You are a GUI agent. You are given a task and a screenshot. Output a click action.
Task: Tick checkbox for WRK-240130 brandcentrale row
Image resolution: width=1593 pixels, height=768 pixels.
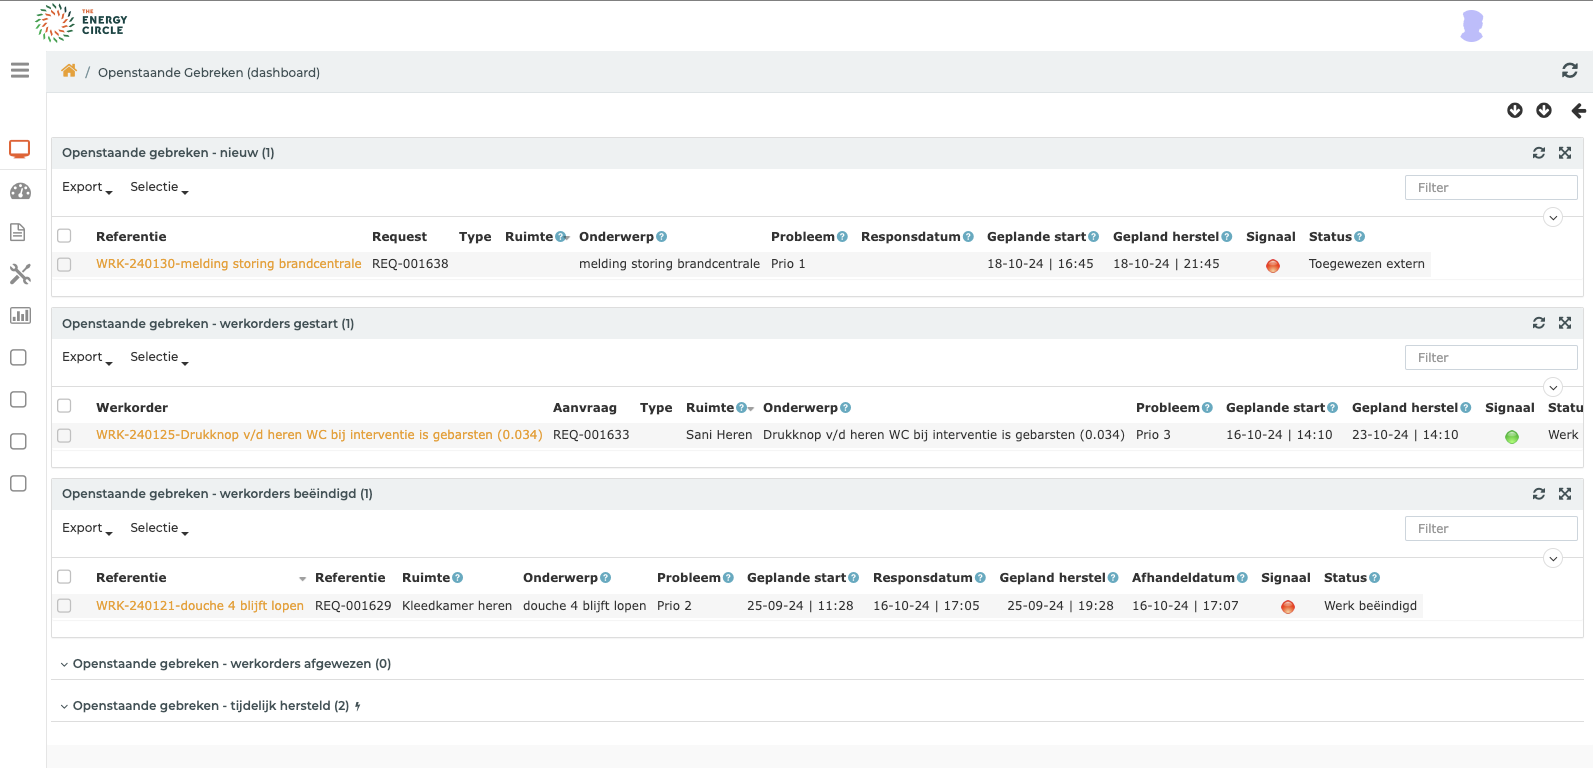[x=65, y=265]
